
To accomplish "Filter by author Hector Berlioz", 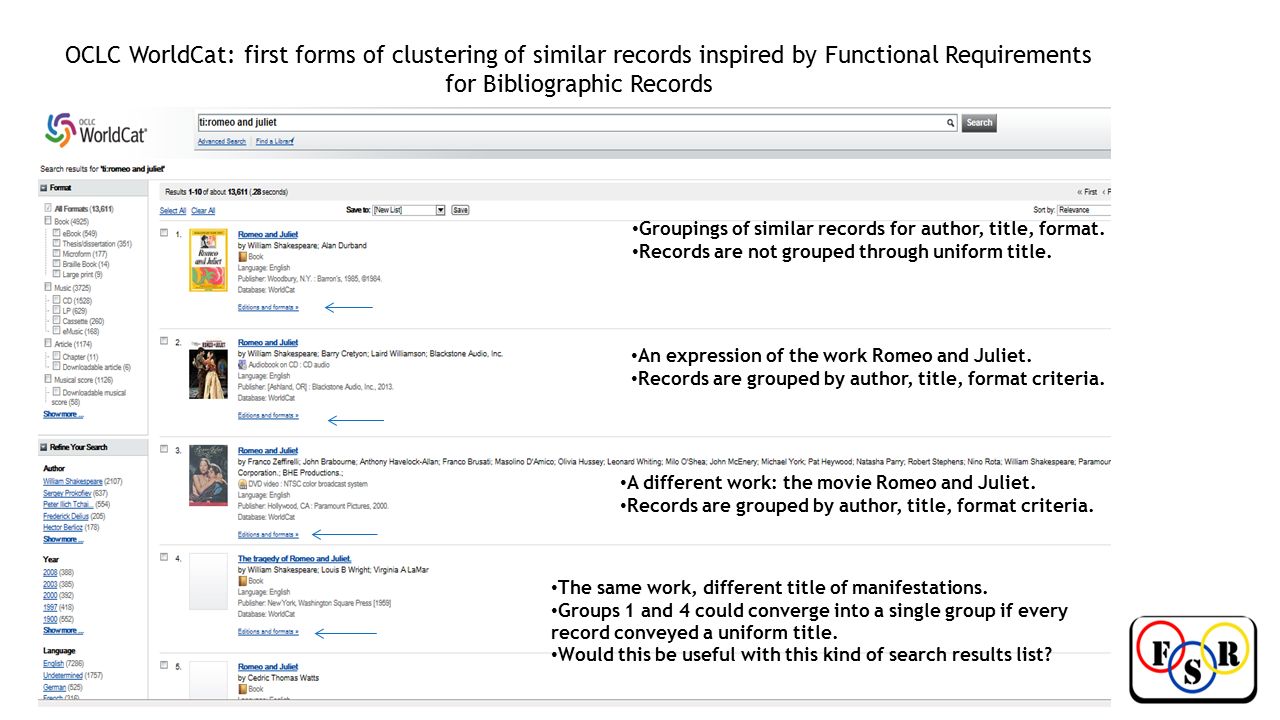I will click(65, 527).
